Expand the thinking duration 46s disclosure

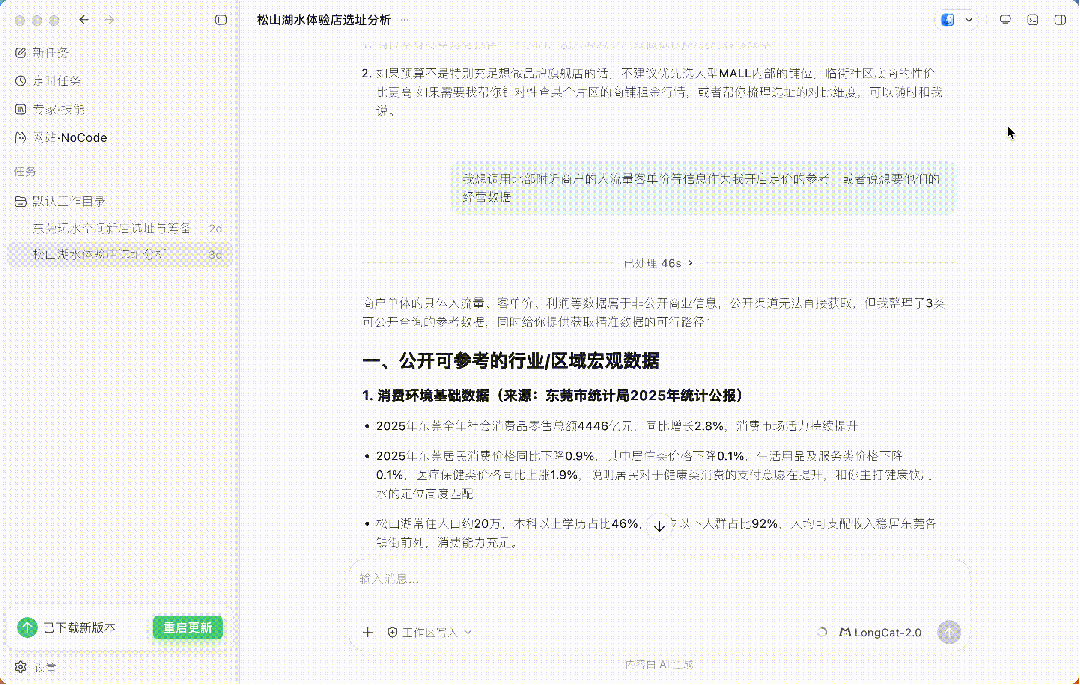click(x=658, y=263)
